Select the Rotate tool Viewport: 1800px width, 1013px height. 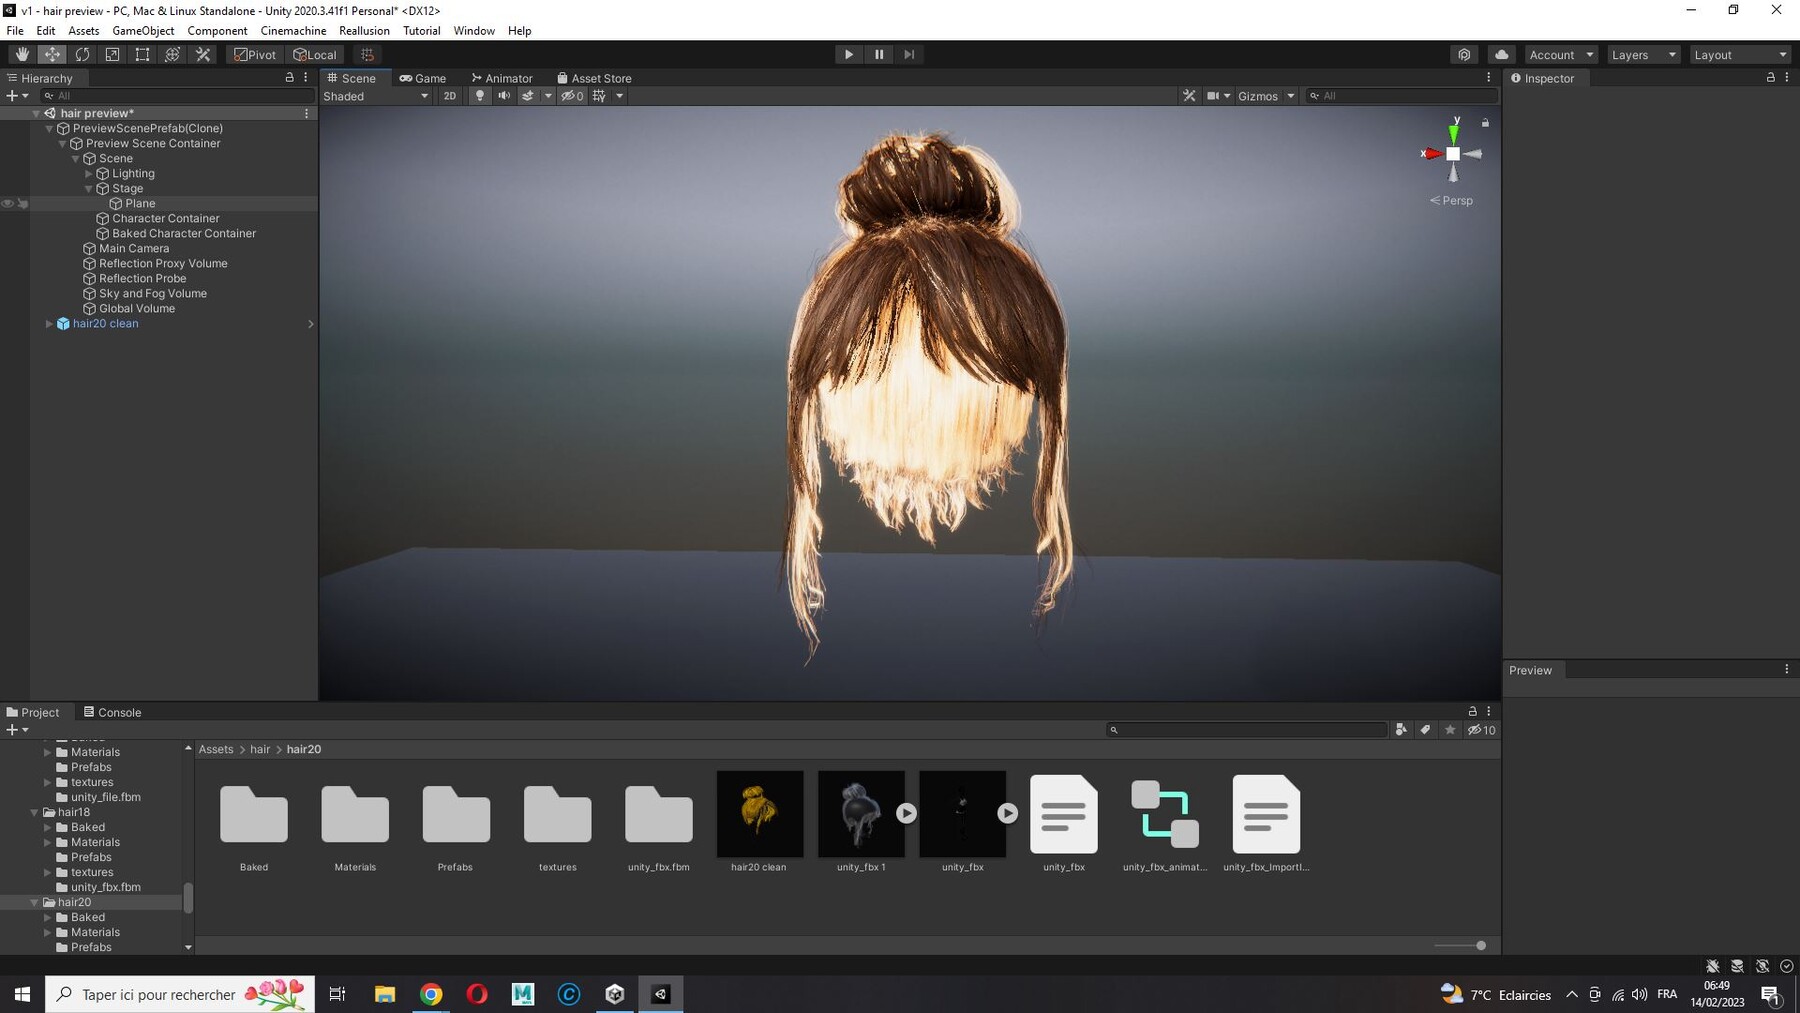tap(82, 55)
